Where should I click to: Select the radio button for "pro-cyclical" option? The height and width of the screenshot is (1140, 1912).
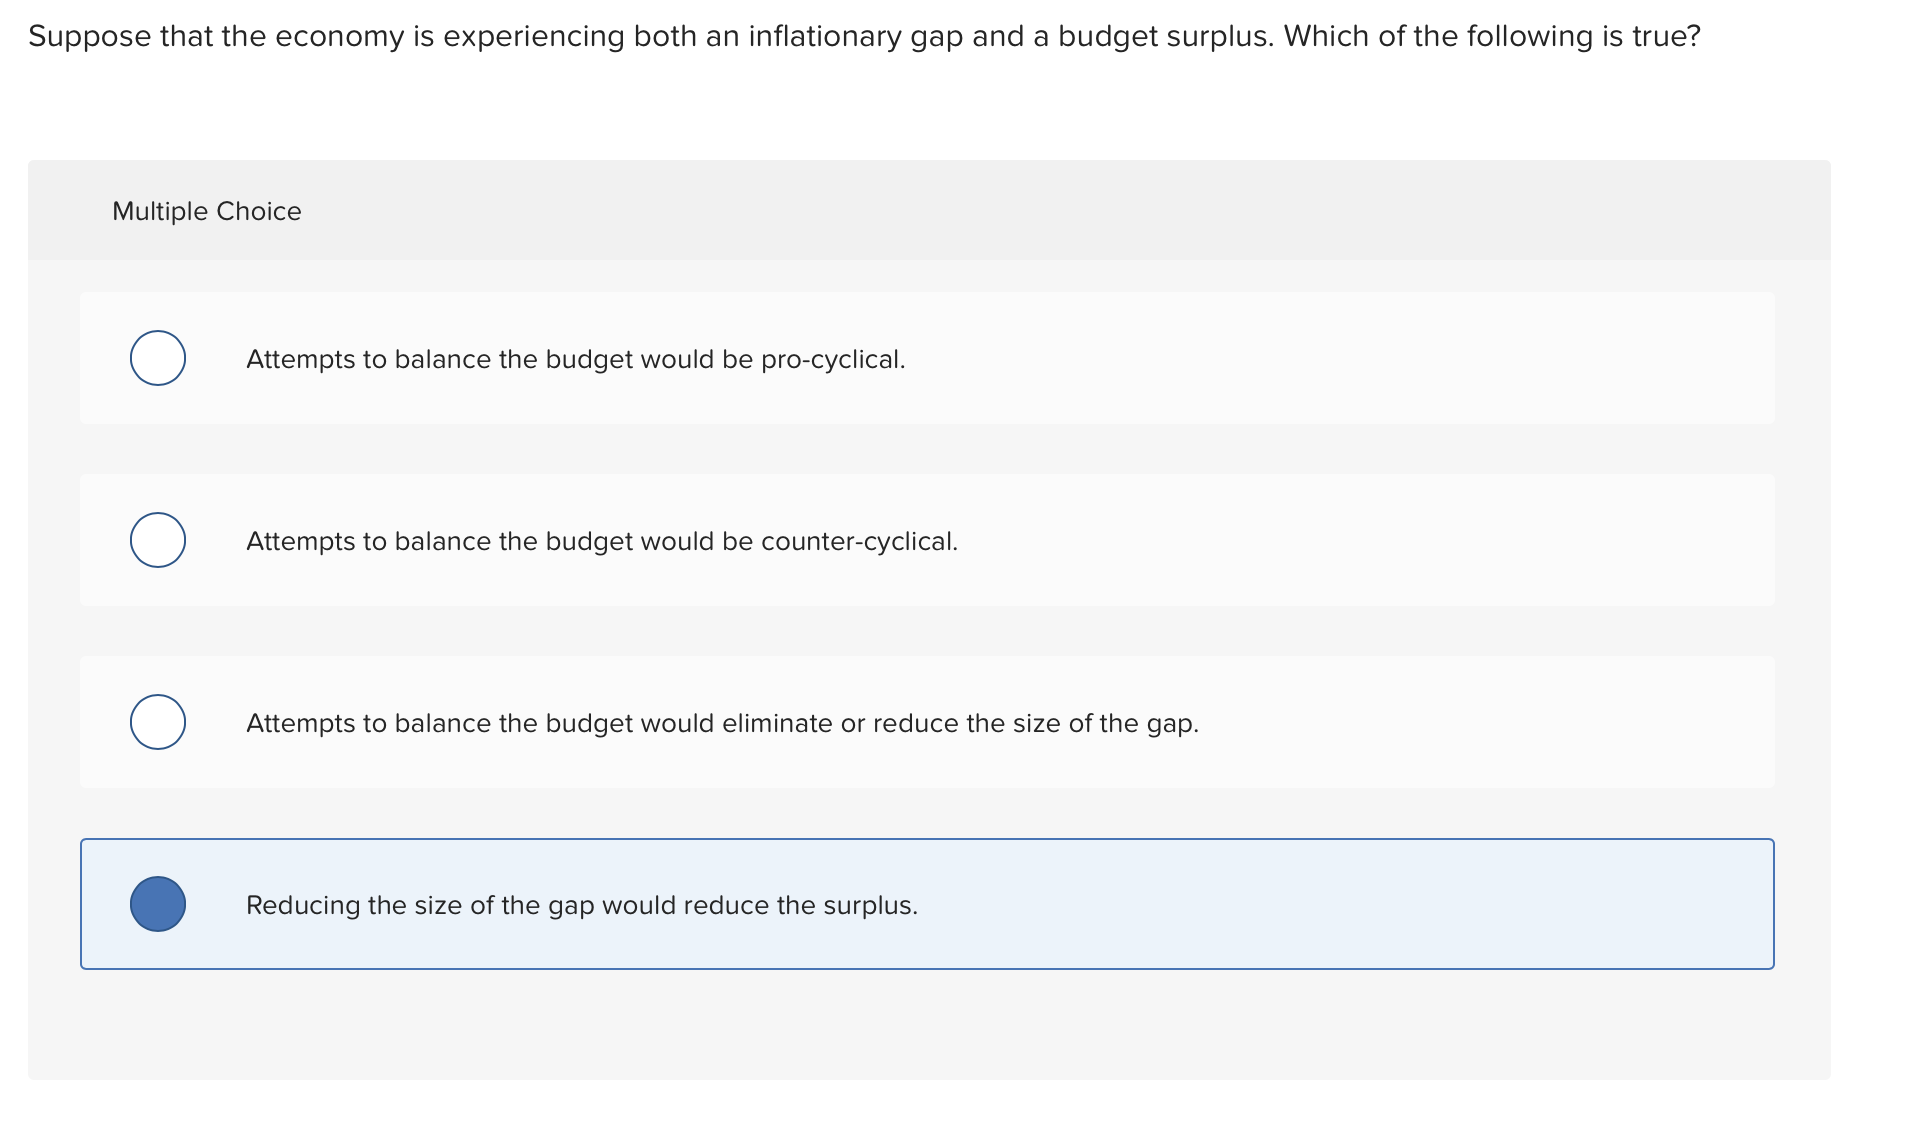pos(158,358)
